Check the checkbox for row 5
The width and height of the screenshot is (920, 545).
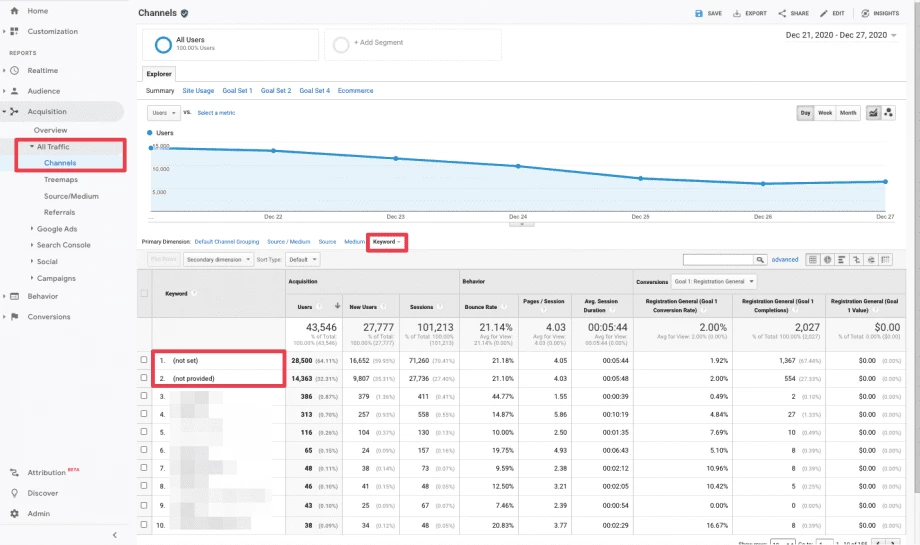[x=144, y=432]
